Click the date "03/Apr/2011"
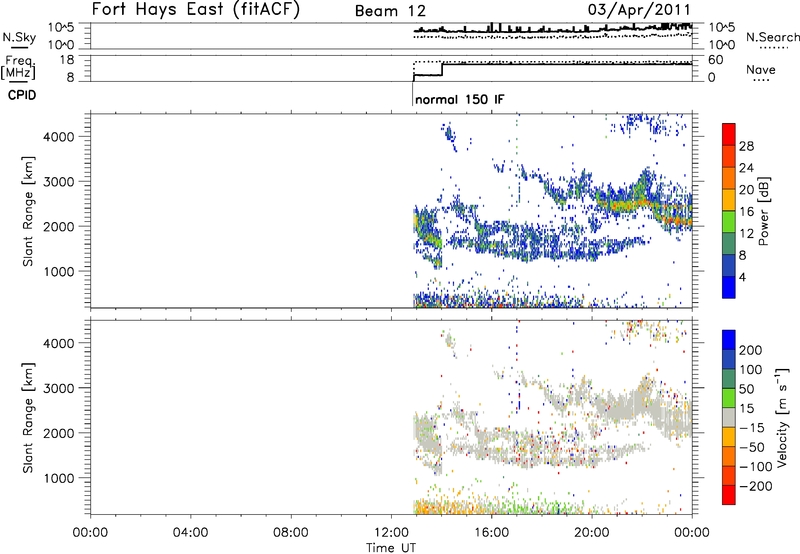This screenshot has width=800, height=554. pyautogui.click(x=639, y=10)
